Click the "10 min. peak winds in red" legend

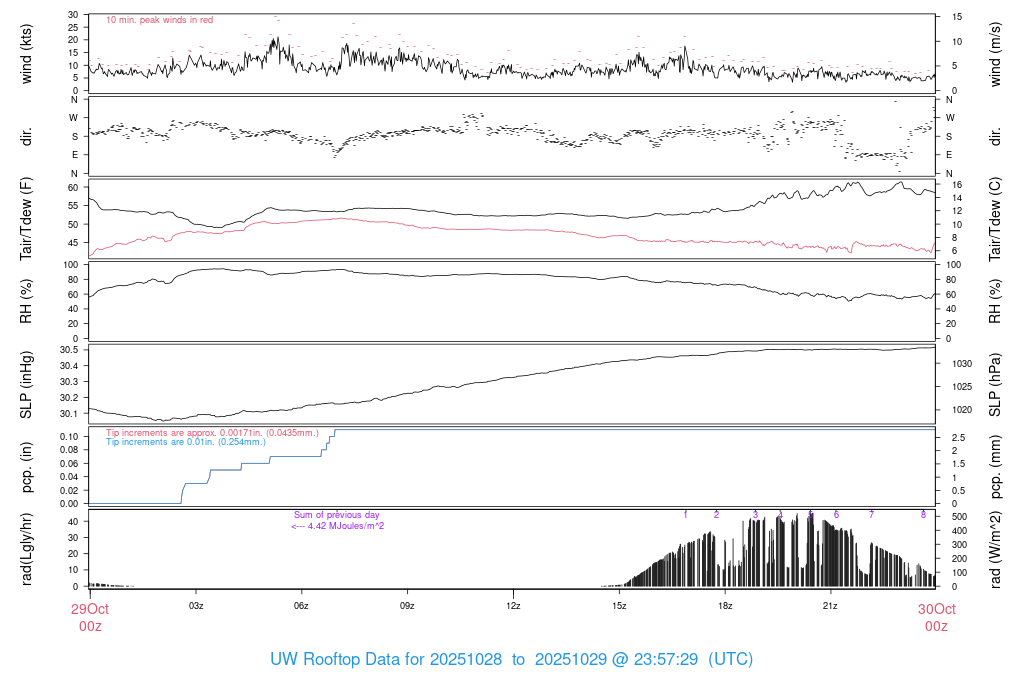(x=159, y=20)
